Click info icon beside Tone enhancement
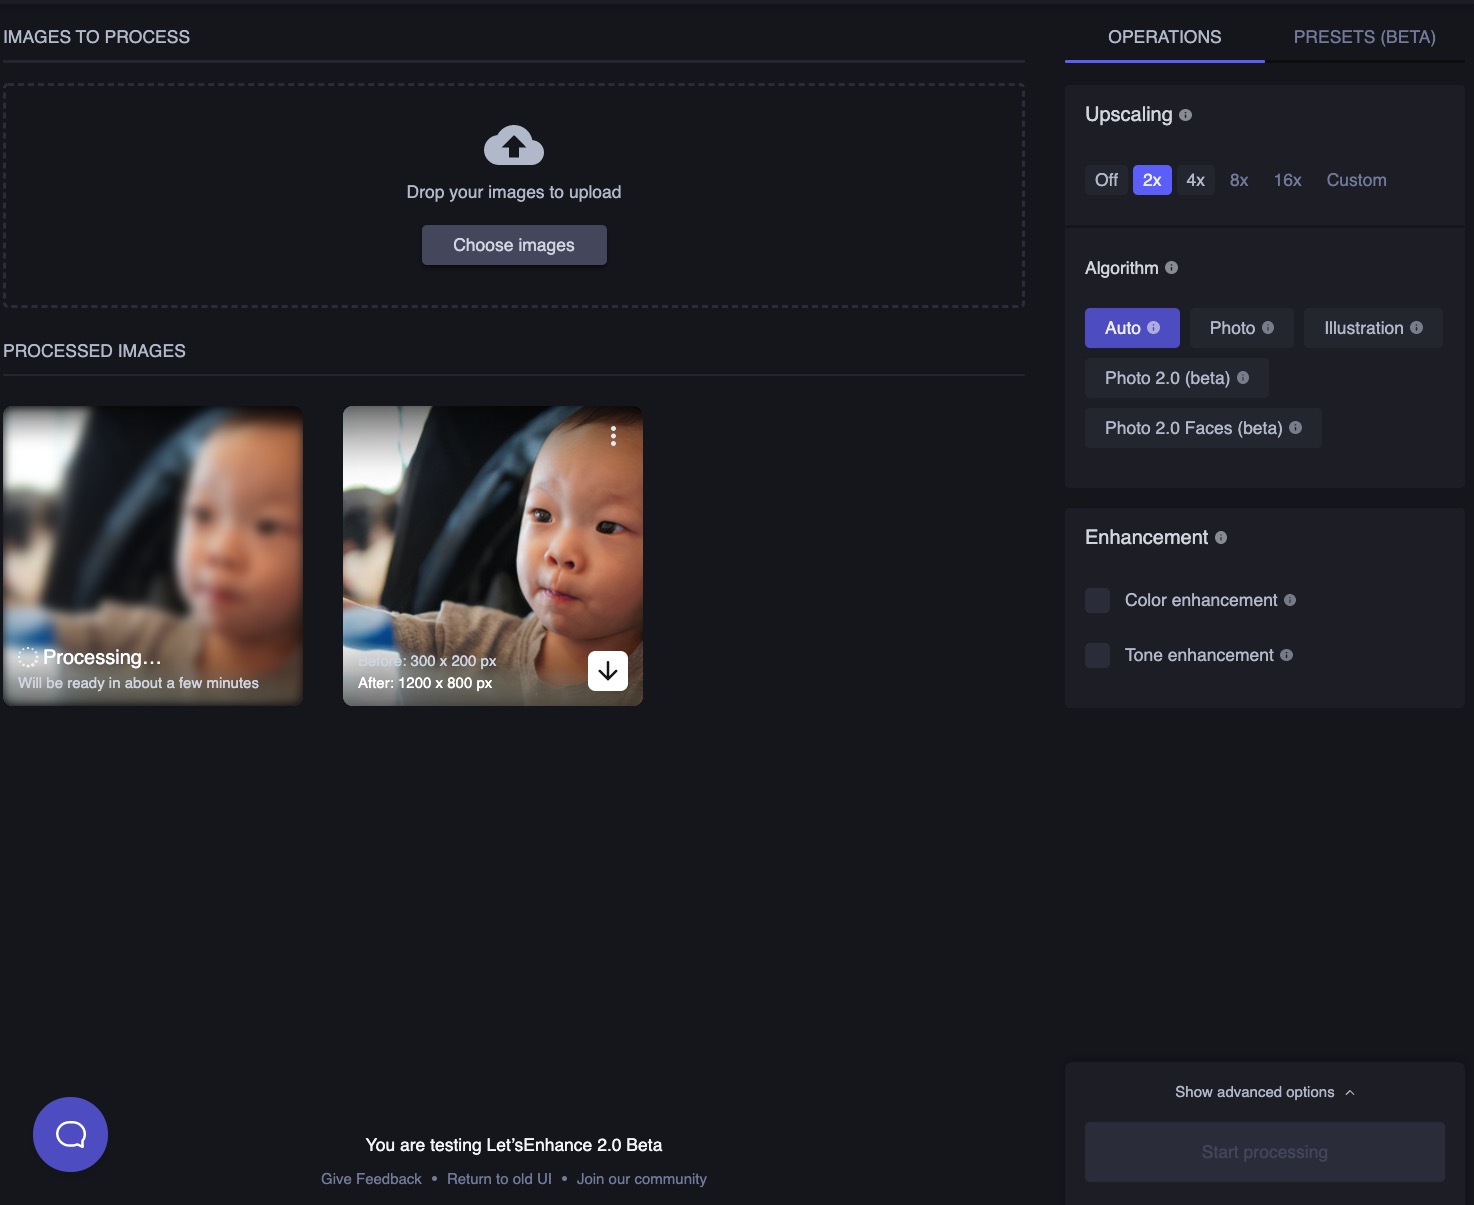 [1286, 655]
